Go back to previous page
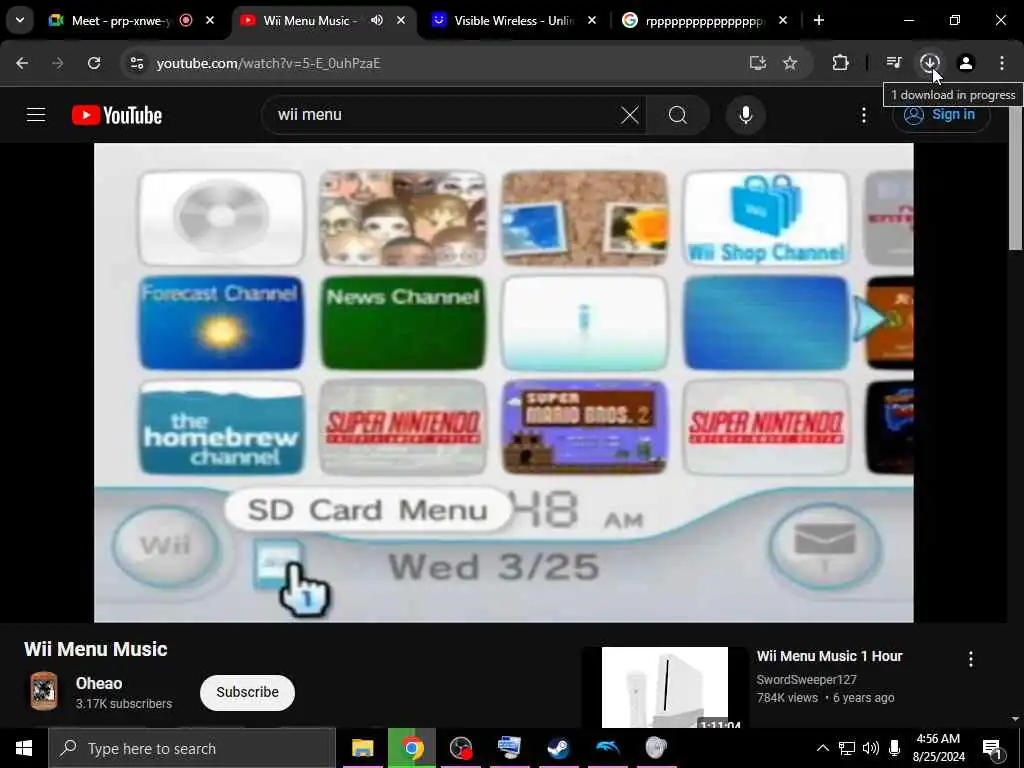Image resolution: width=1024 pixels, height=768 pixels. tap(22, 63)
